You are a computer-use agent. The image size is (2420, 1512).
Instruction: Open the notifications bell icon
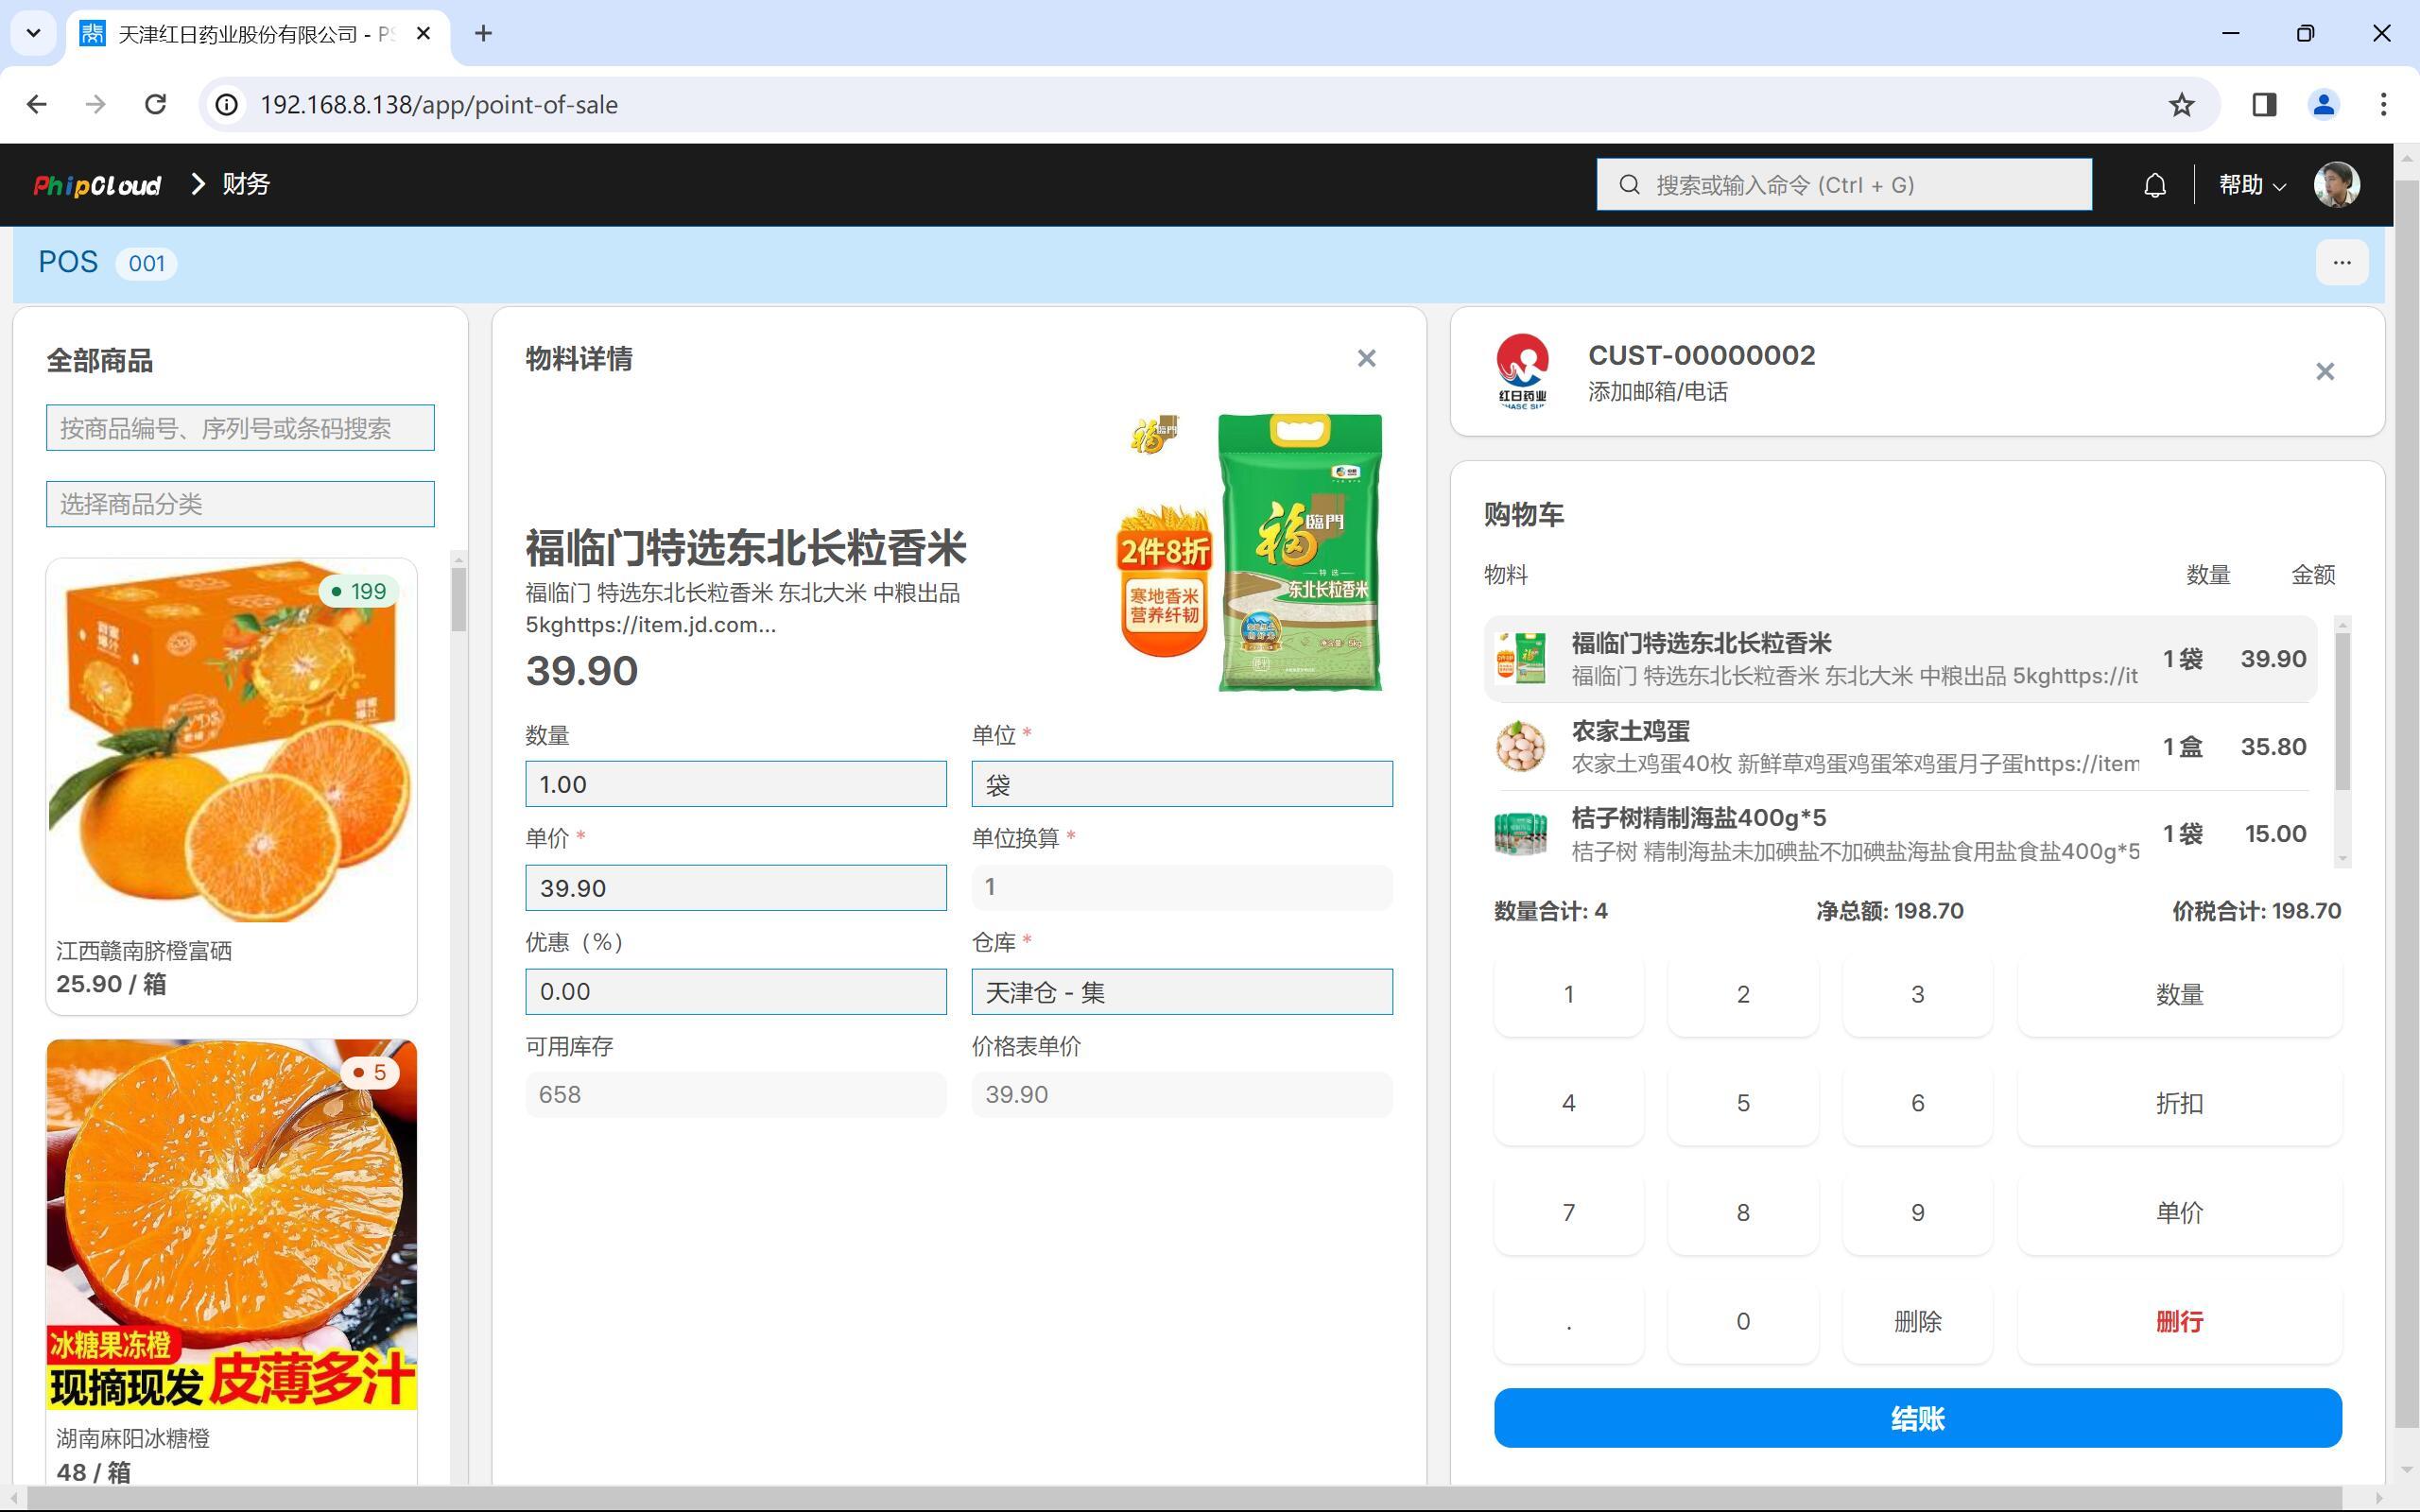(2154, 185)
